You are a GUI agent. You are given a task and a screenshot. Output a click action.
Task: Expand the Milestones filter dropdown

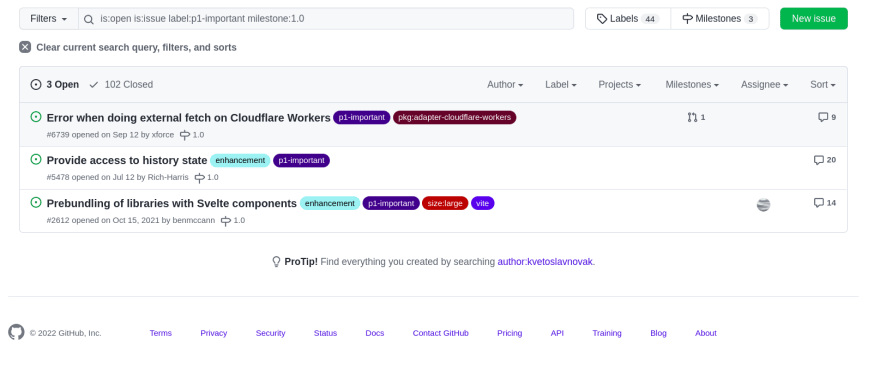(692, 84)
